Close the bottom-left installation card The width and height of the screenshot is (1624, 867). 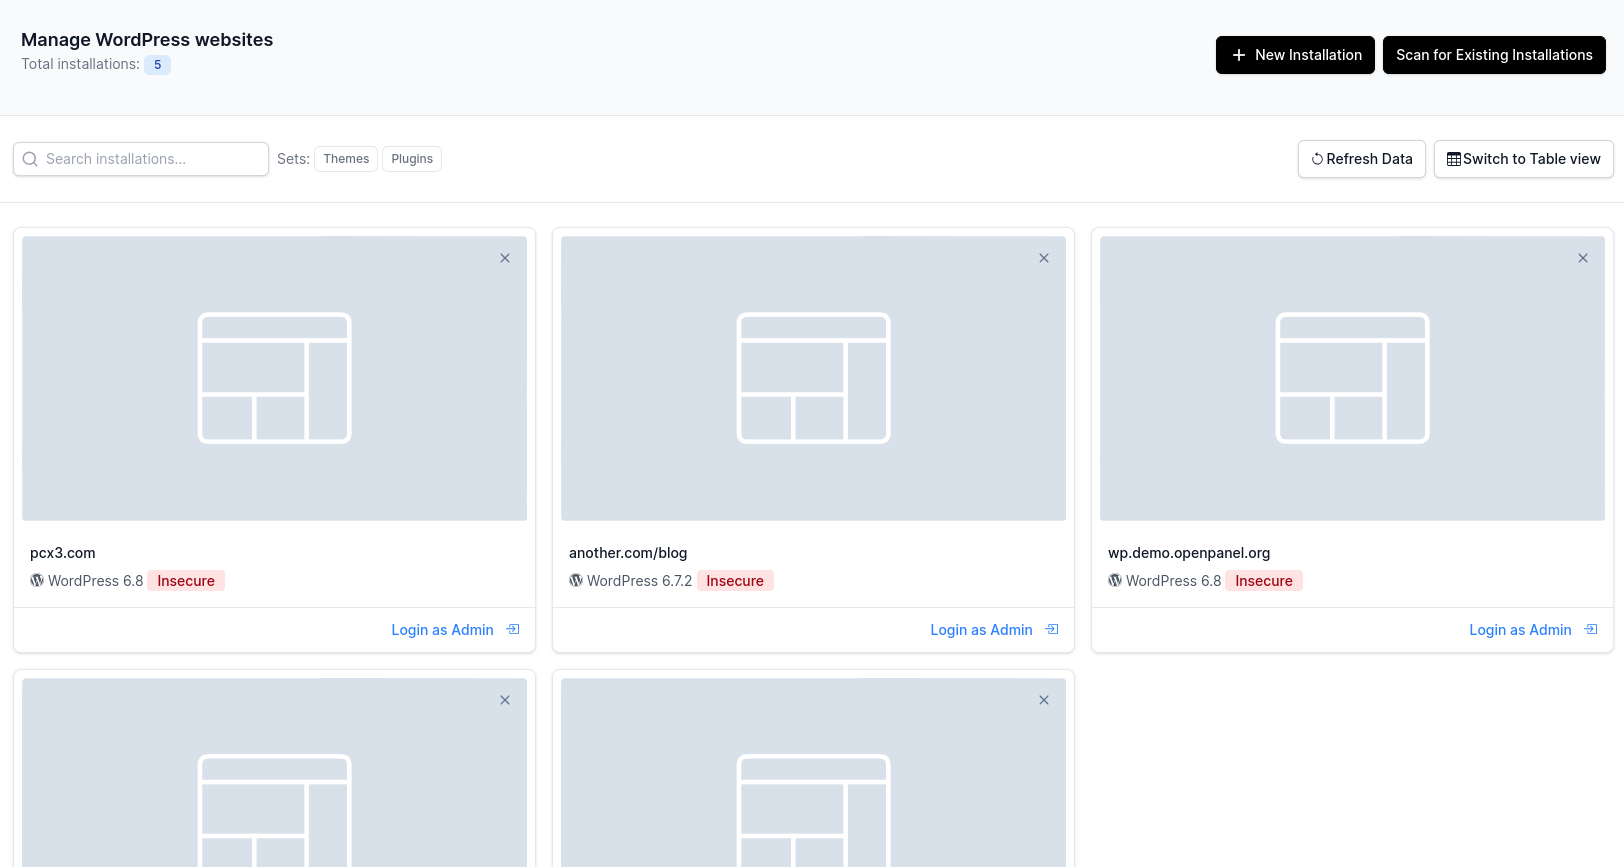(x=505, y=700)
